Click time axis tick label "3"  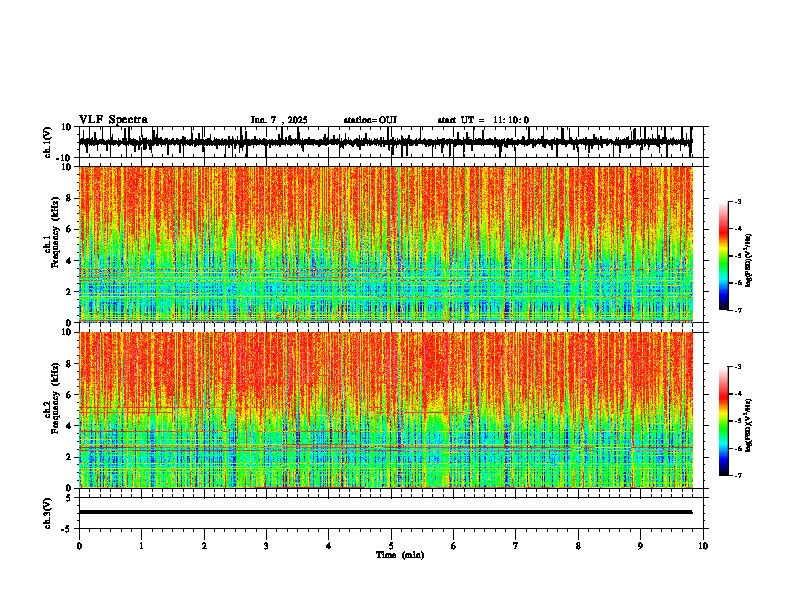point(266,546)
